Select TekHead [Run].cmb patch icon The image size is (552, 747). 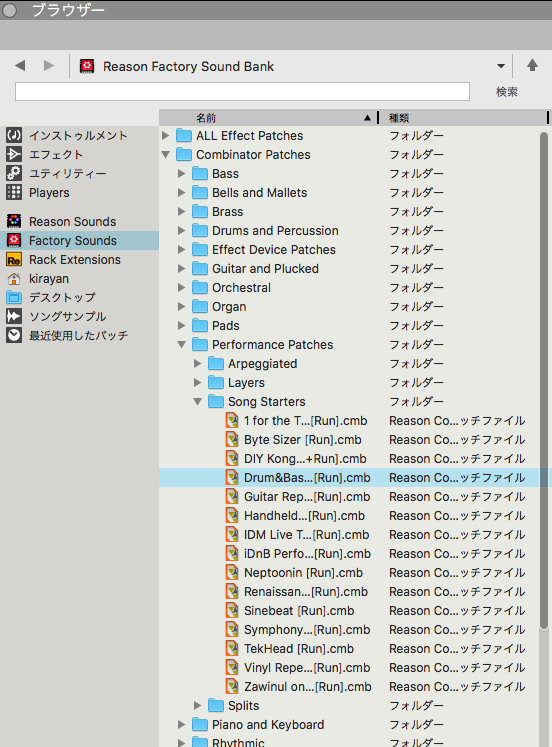(x=232, y=648)
